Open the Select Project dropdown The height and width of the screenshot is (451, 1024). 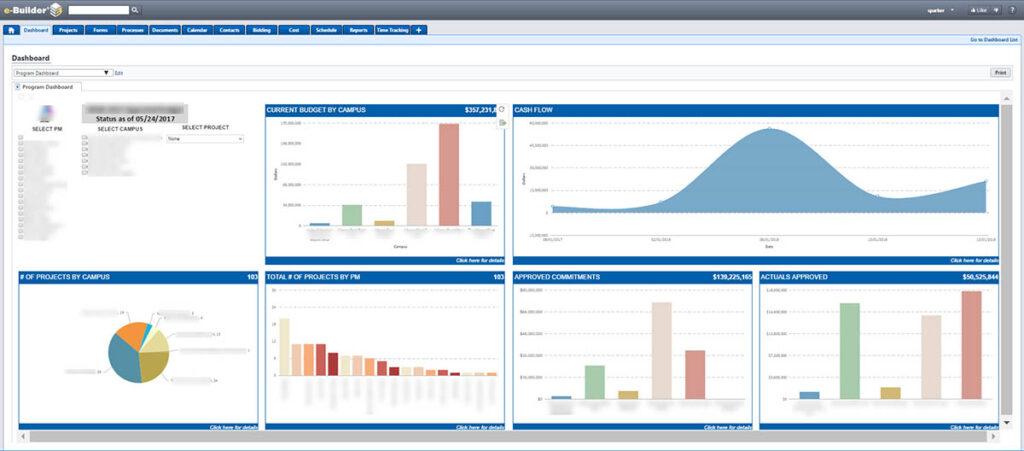click(205, 139)
